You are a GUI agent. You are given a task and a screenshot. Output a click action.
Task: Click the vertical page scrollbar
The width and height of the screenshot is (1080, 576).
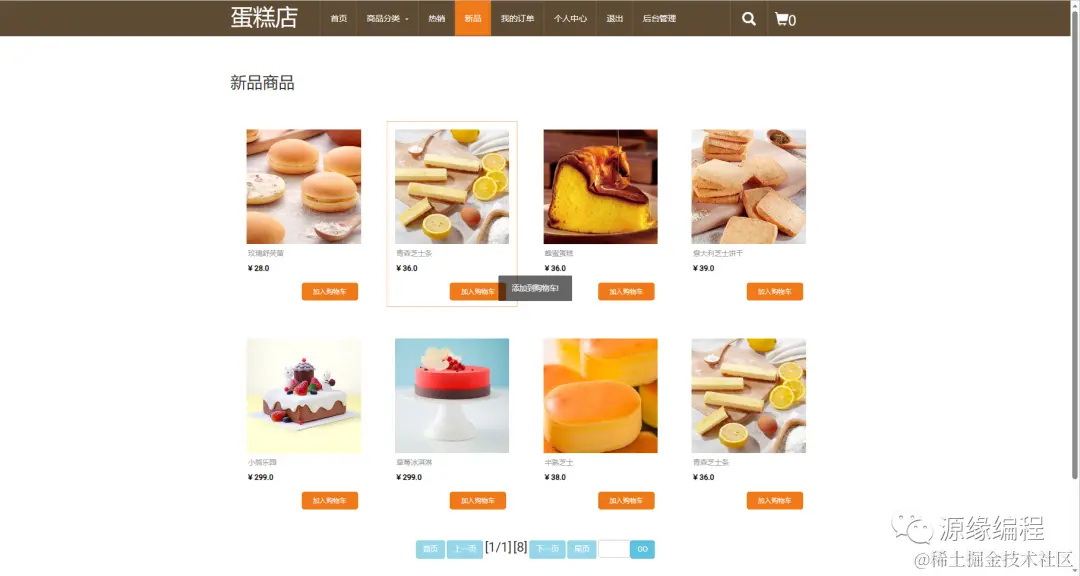[1074, 241]
